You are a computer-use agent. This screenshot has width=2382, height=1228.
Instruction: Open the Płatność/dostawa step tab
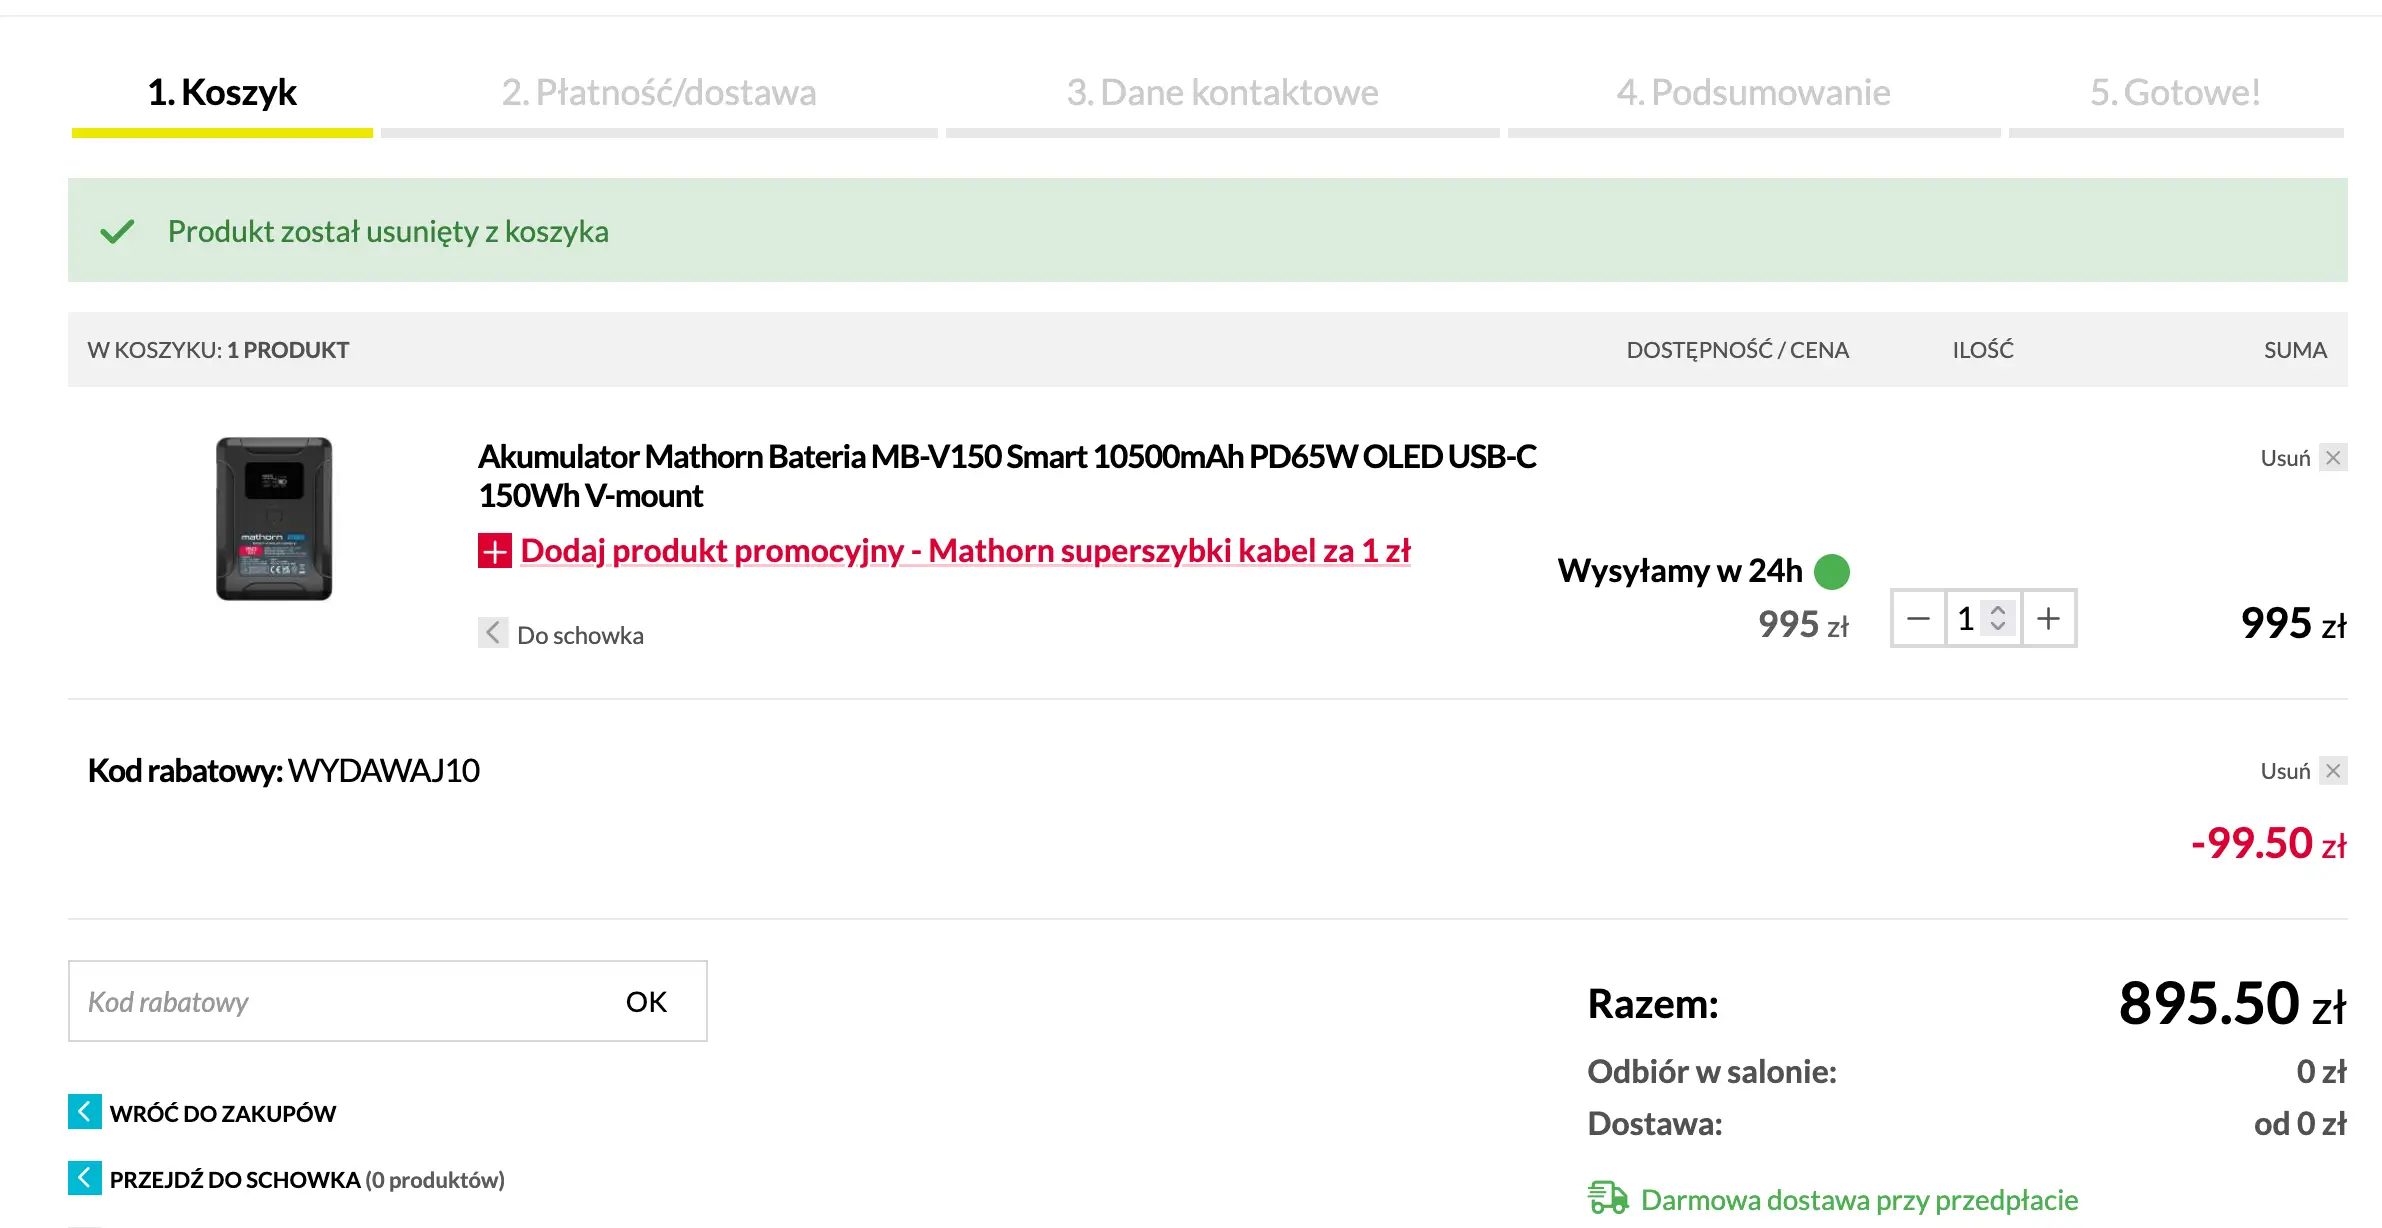click(659, 93)
